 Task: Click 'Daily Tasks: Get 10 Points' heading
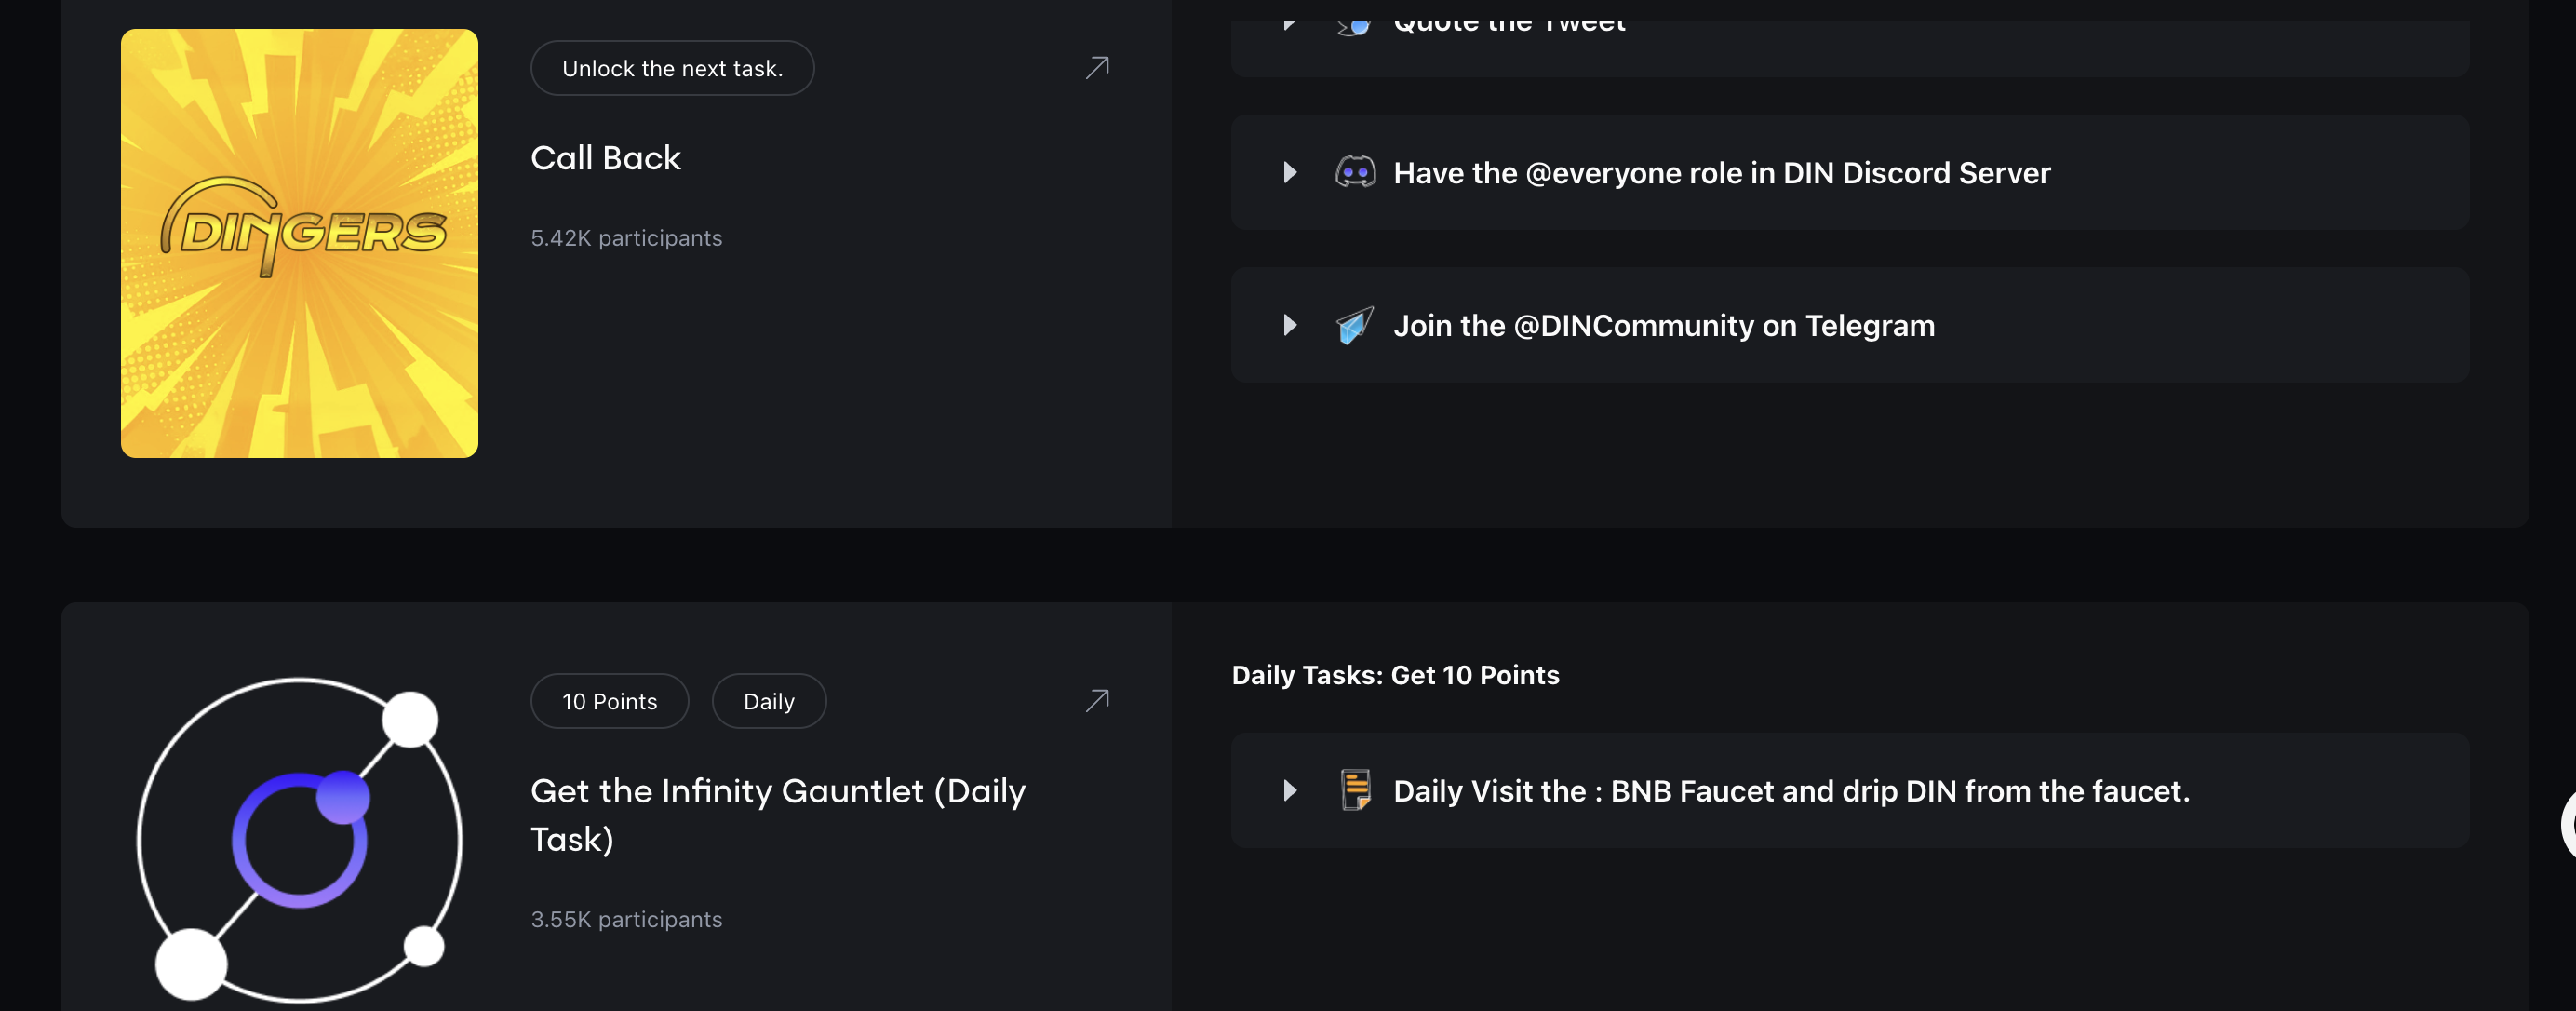tap(1395, 675)
